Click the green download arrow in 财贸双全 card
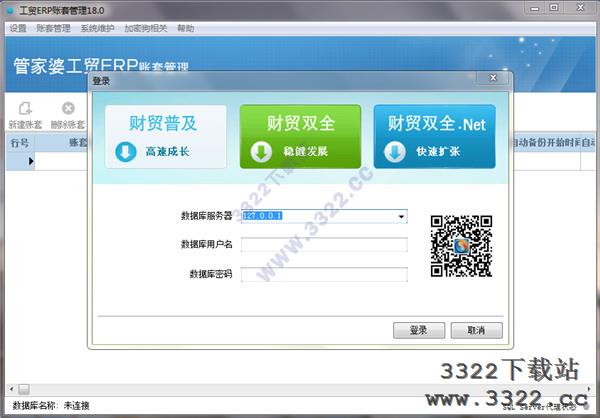Viewport: 600px width, 418px height. pos(261,152)
